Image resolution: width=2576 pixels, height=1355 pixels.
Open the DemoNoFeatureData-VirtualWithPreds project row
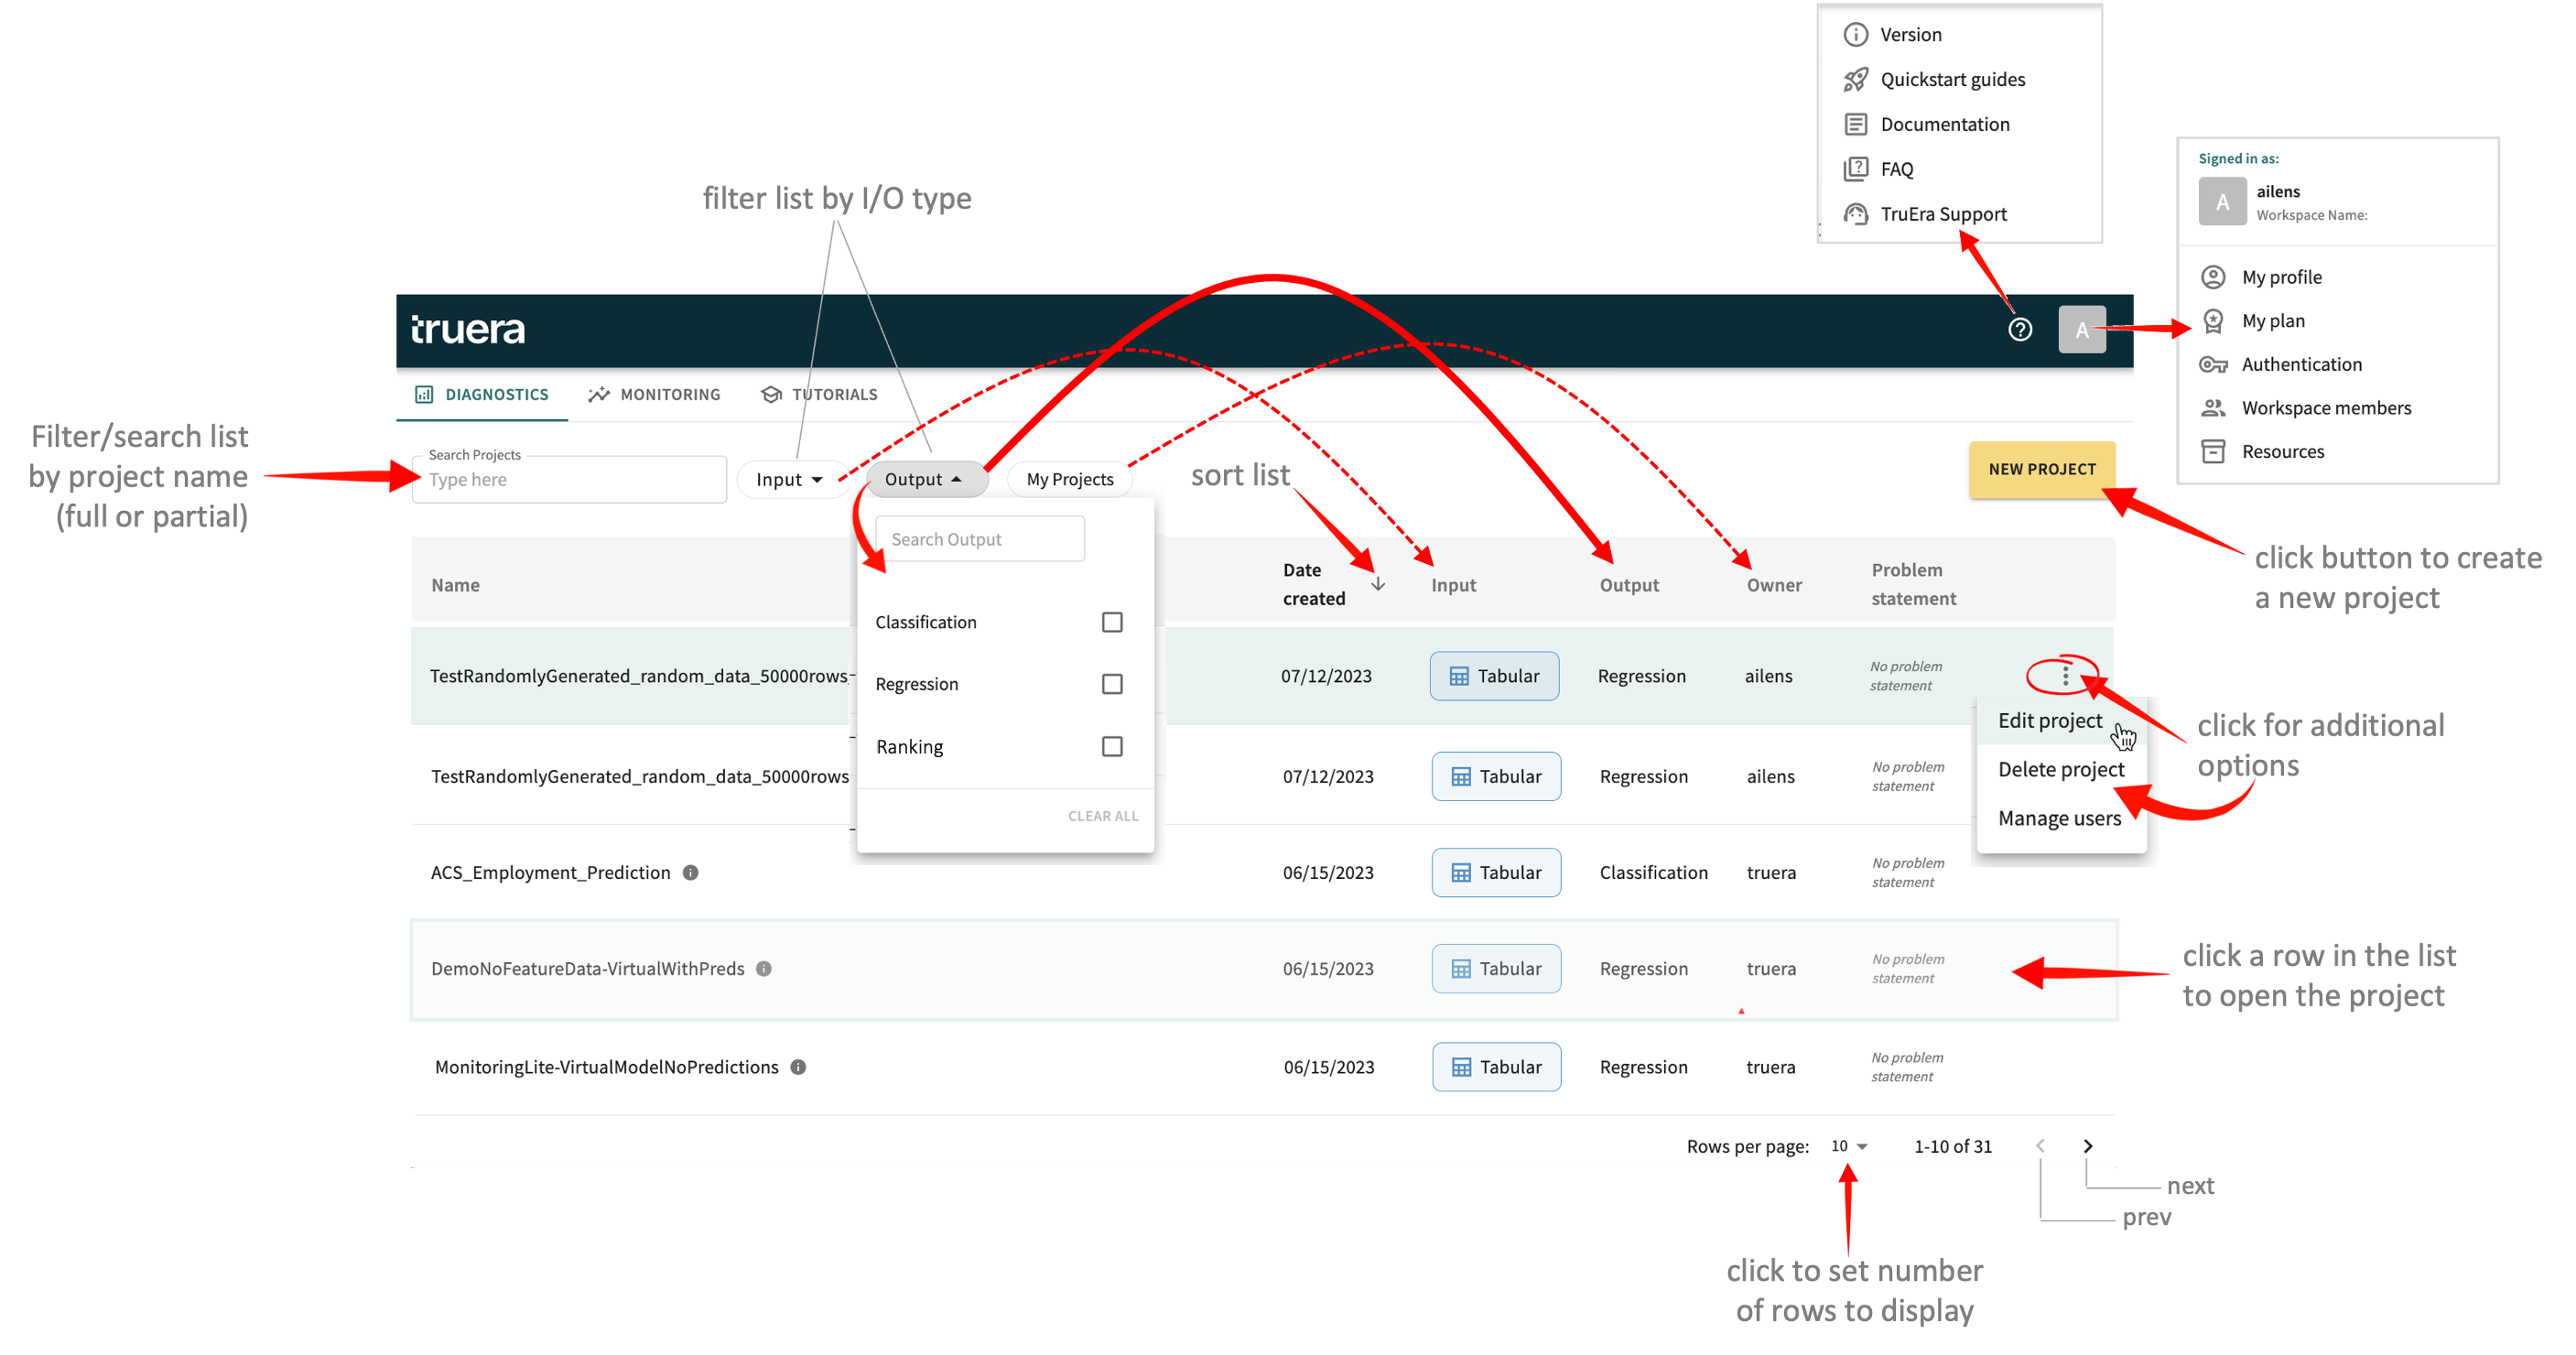pyautogui.click(x=1263, y=970)
